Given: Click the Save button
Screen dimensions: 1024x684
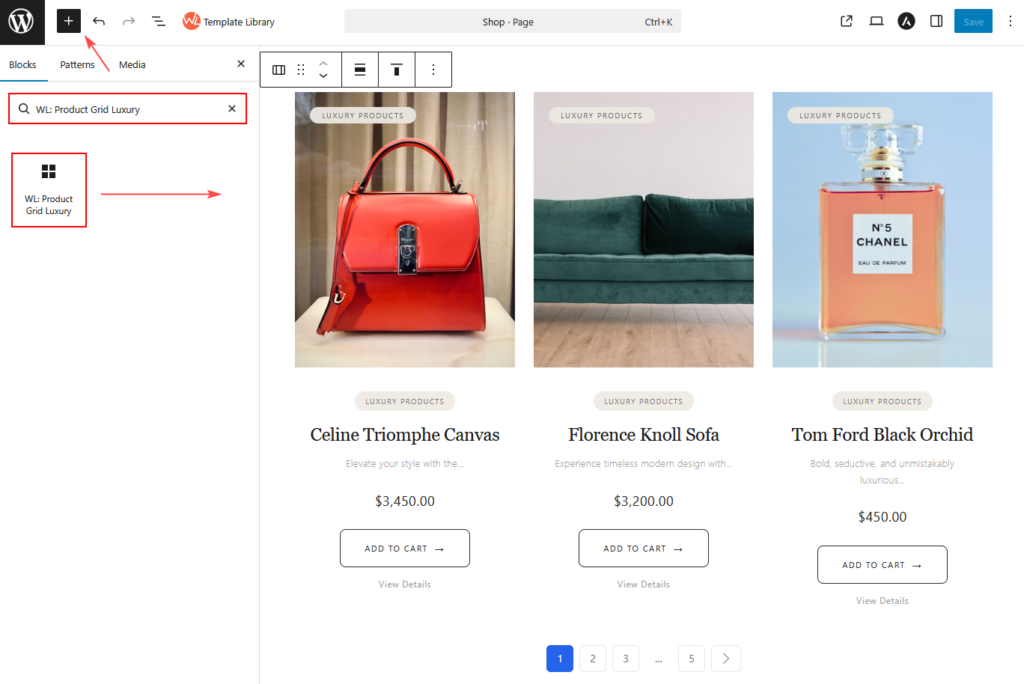Looking at the screenshot, I should click(973, 21).
